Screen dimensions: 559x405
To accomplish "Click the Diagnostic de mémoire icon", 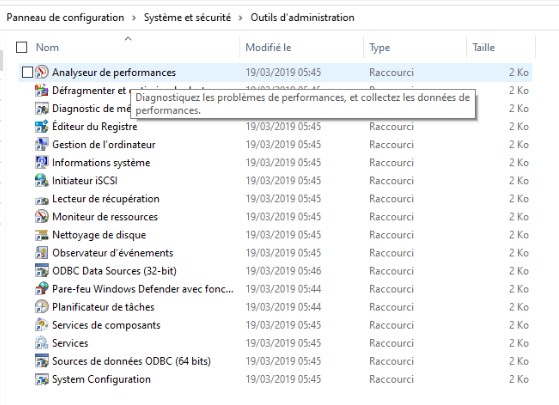I will [x=42, y=108].
